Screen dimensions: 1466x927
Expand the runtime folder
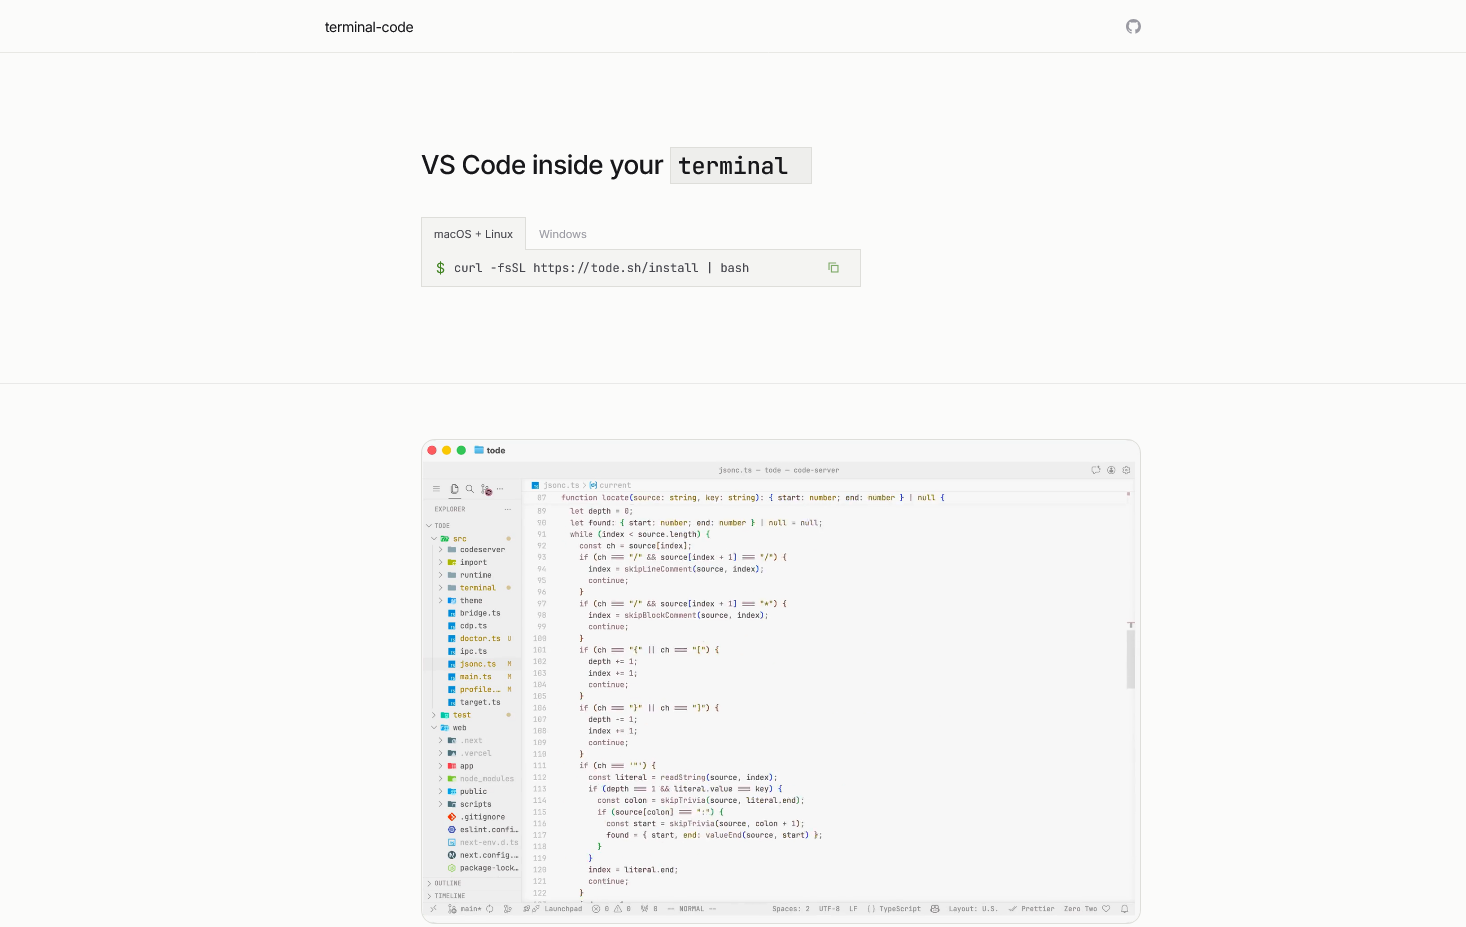coord(440,575)
